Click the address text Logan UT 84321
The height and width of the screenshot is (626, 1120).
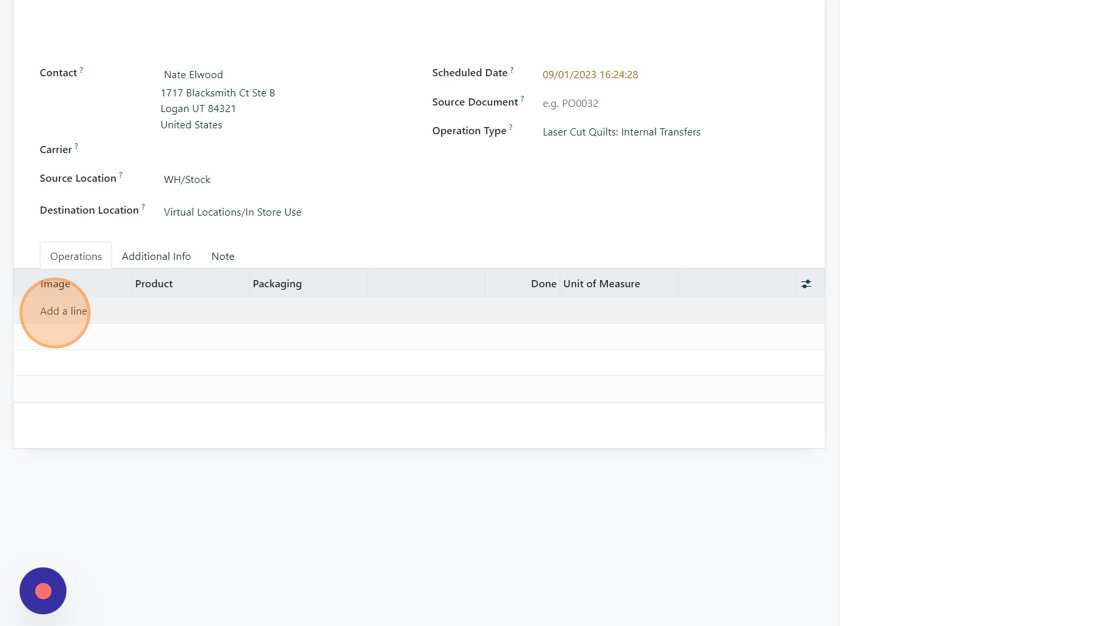tap(198, 109)
